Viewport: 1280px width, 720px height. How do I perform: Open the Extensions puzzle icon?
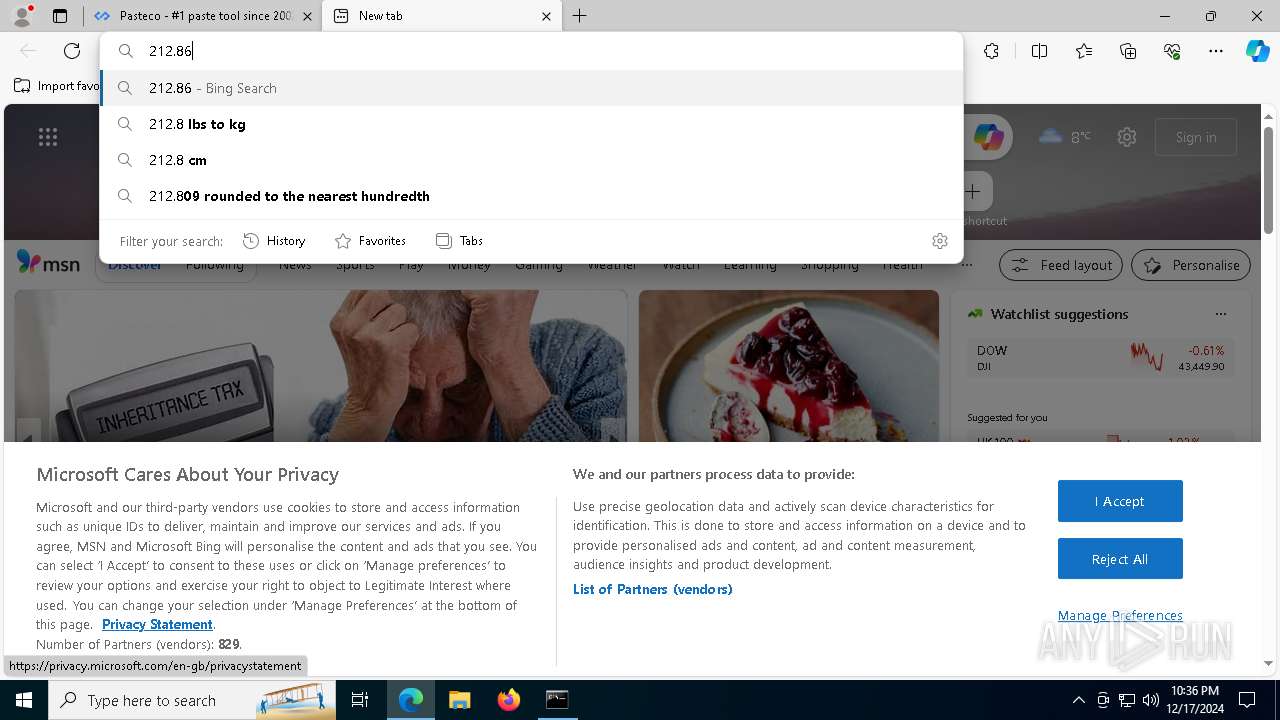(x=991, y=51)
